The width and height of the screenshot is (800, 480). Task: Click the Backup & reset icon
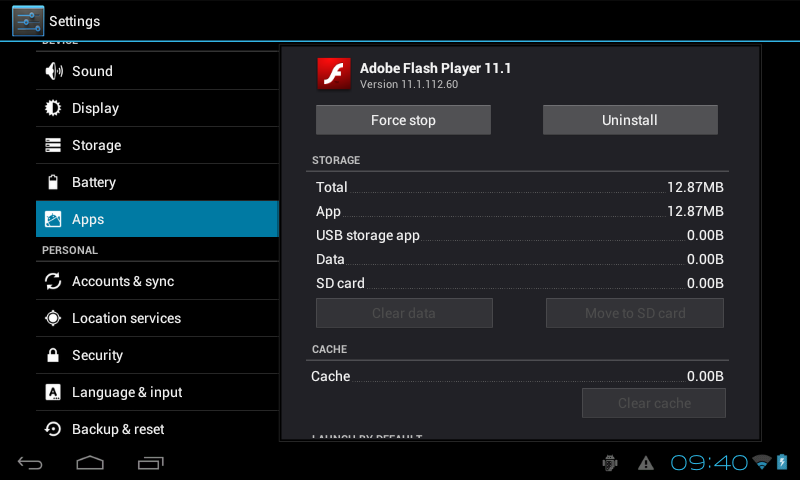click(53, 429)
